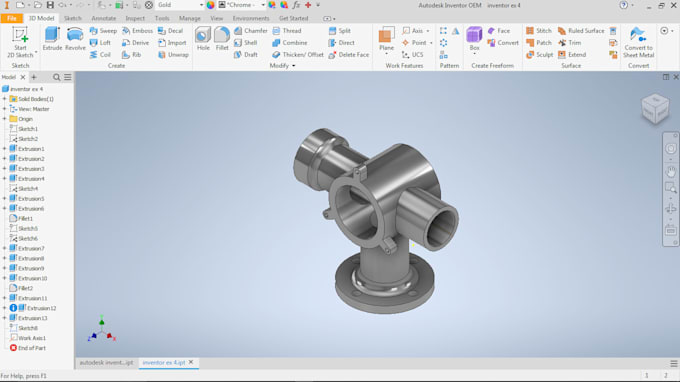Open the Help question mark icon
Viewport: 680px width, 382px height.
point(624,5)
